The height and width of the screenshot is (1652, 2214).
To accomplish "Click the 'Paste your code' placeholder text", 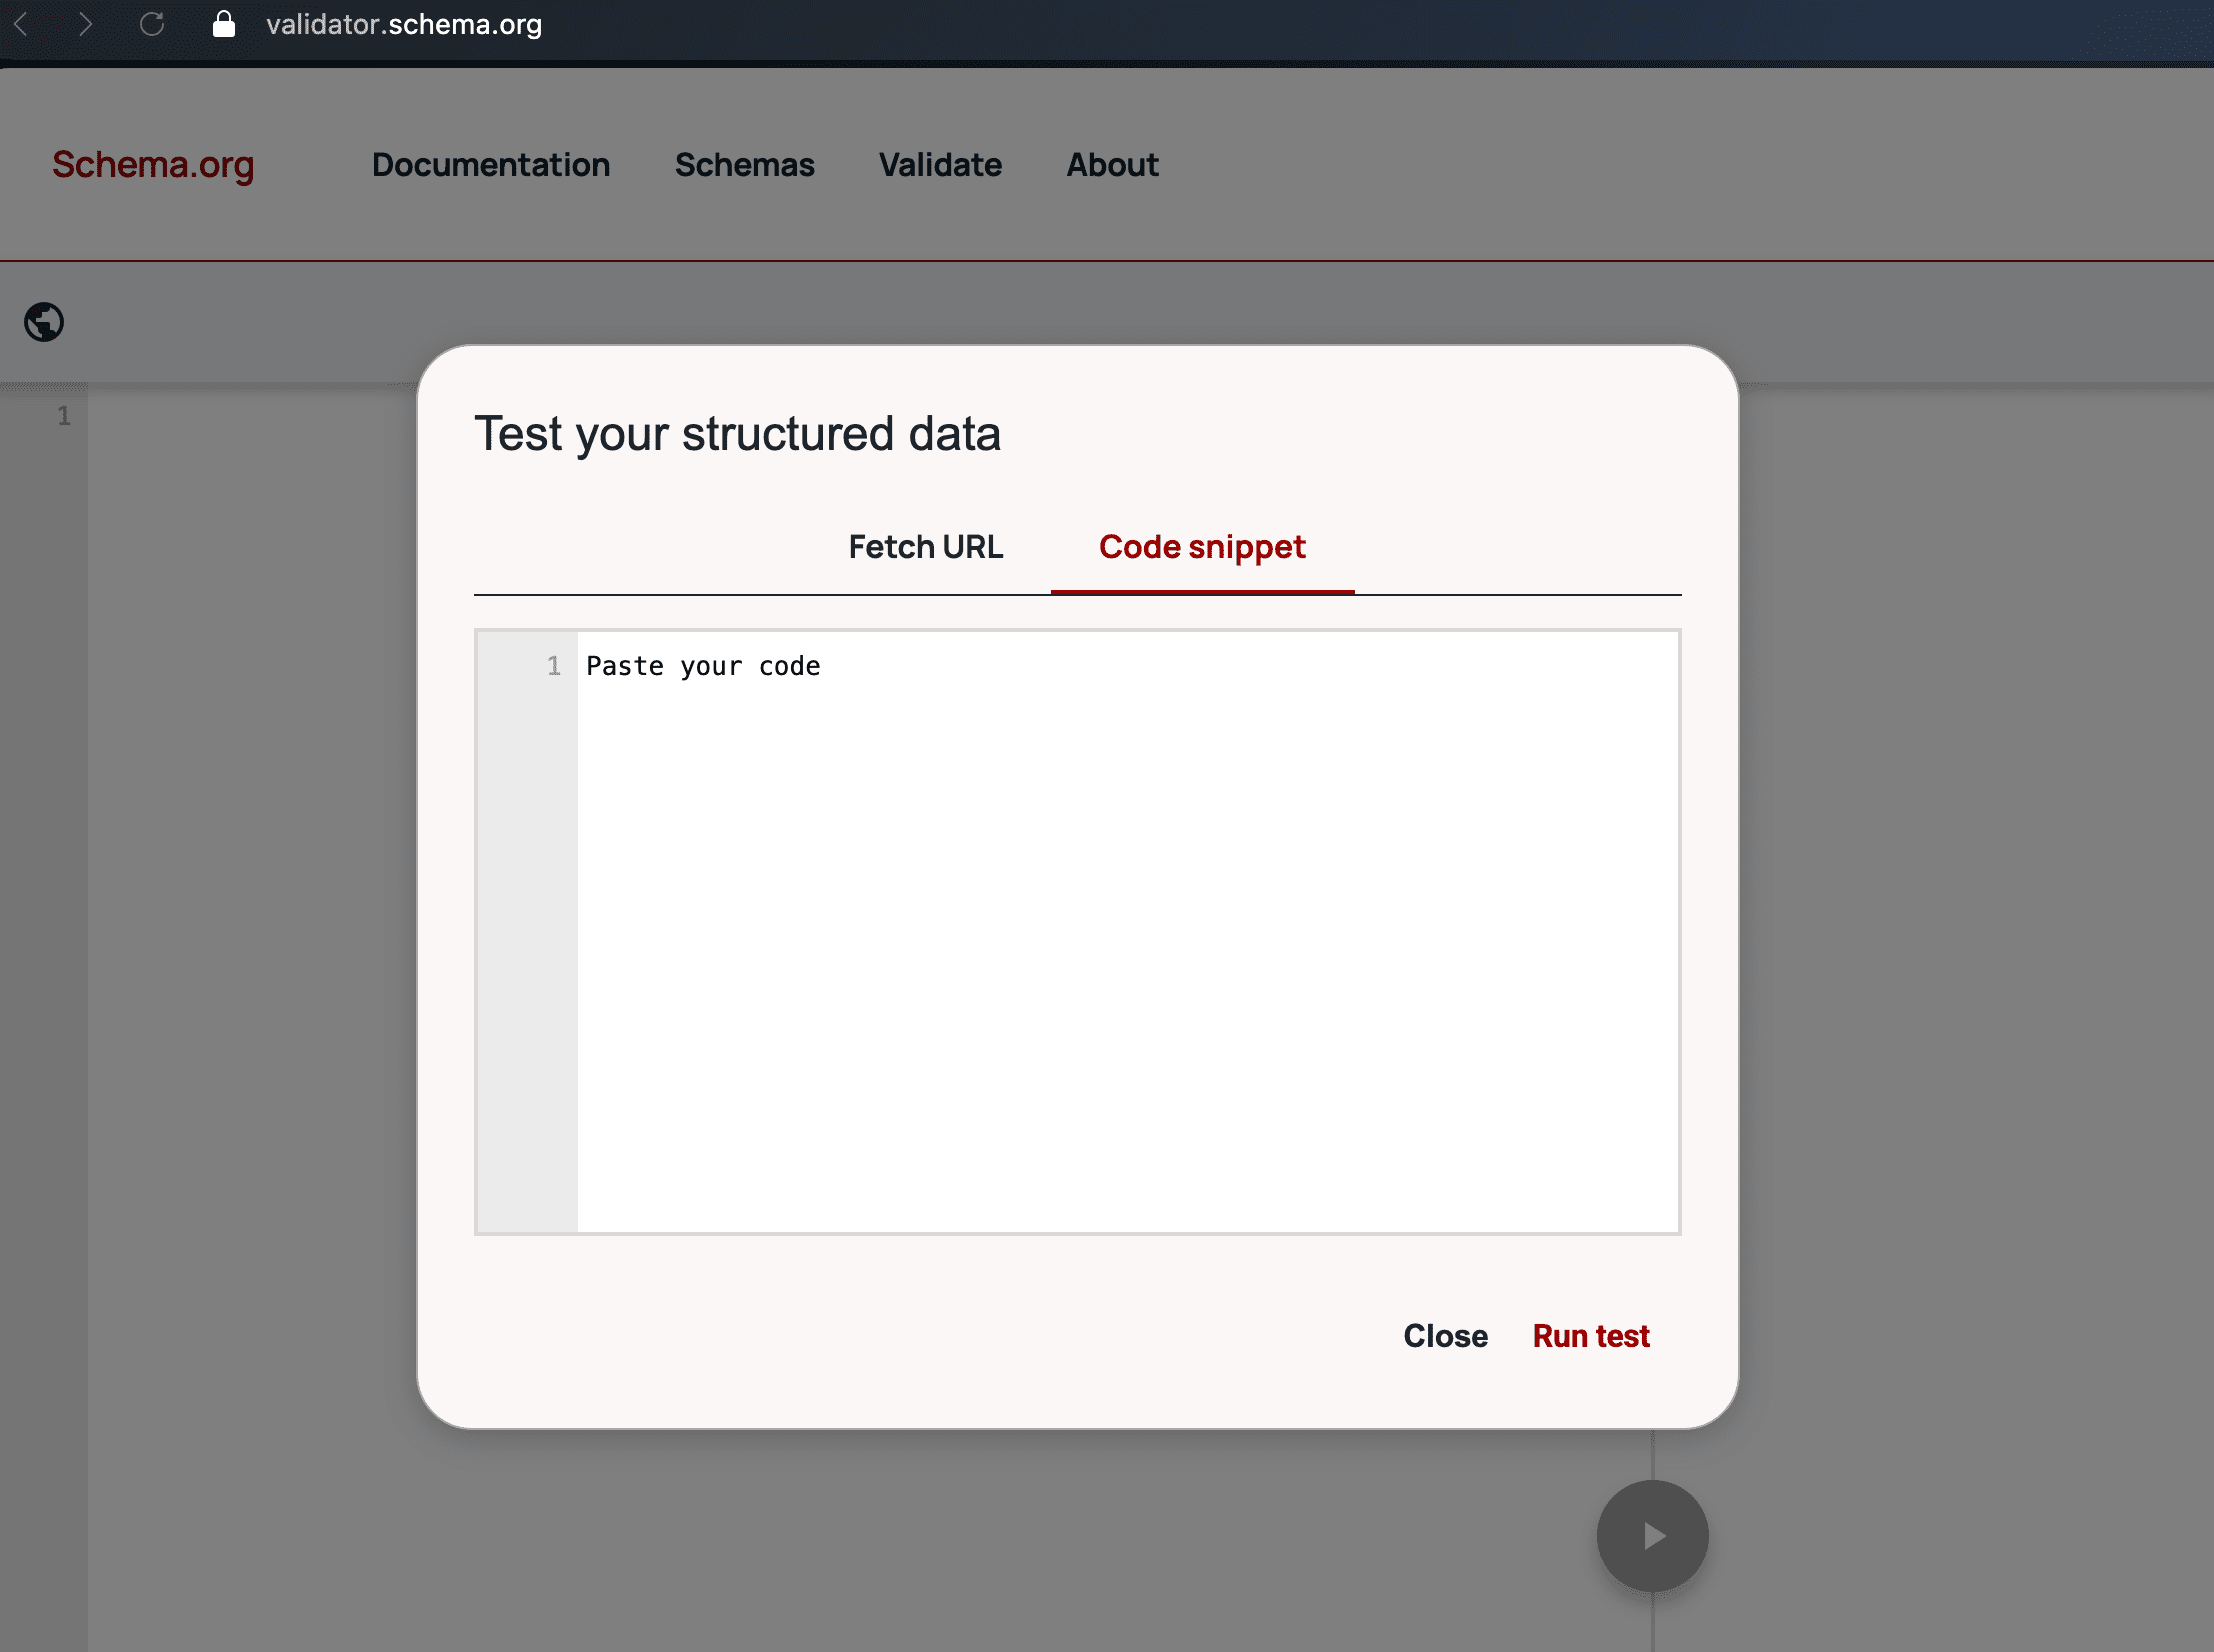I will [703, 666].
